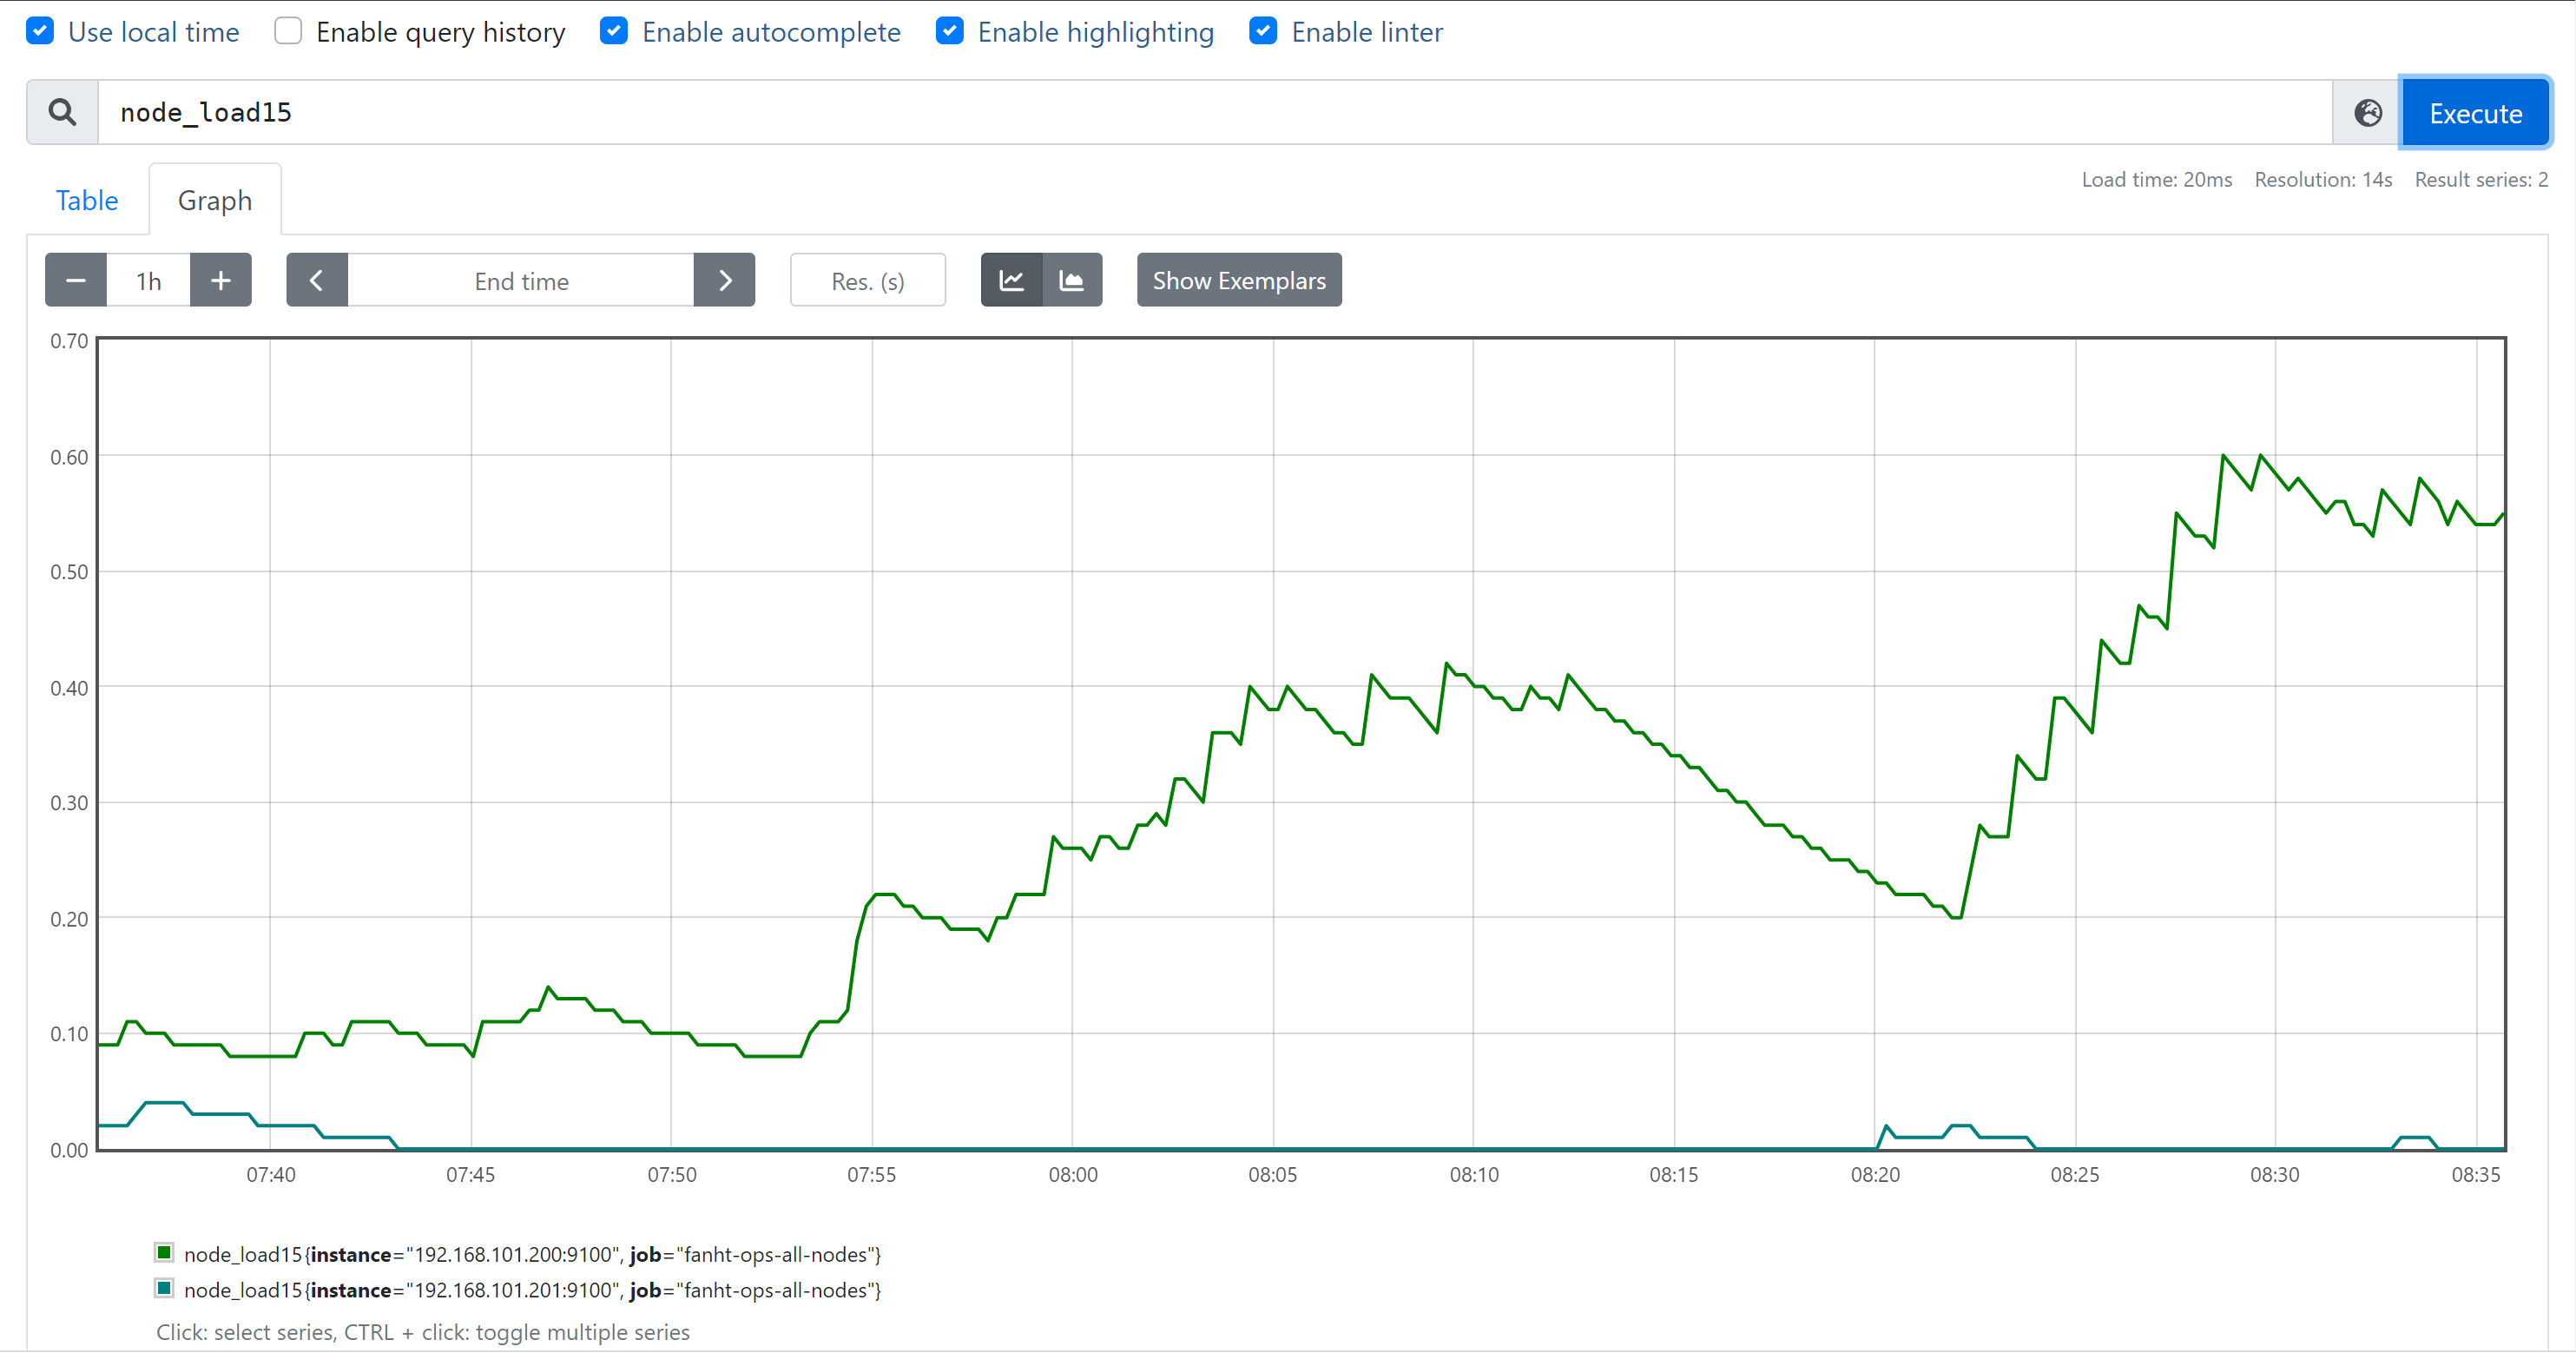Toggle Enable highlighting checkbox

pos(950,31)
